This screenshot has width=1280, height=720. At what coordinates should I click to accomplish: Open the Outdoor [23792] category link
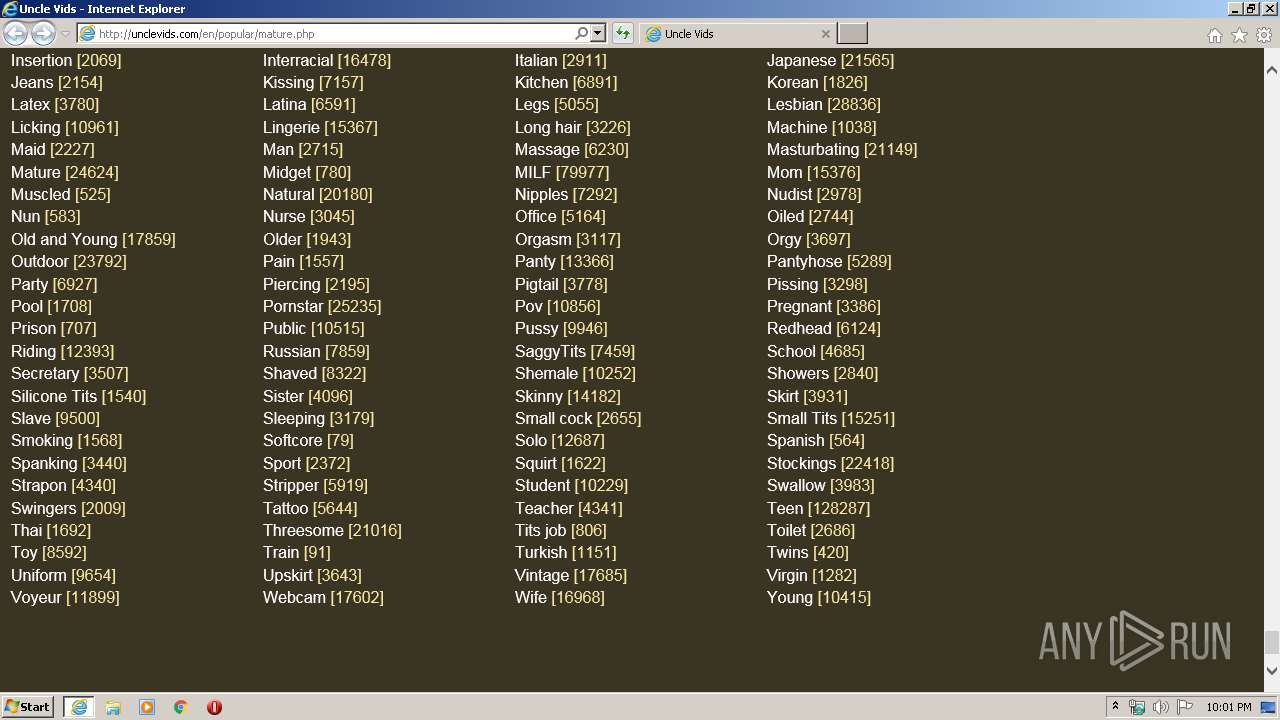pyautogui.click(x=69, y=261)
